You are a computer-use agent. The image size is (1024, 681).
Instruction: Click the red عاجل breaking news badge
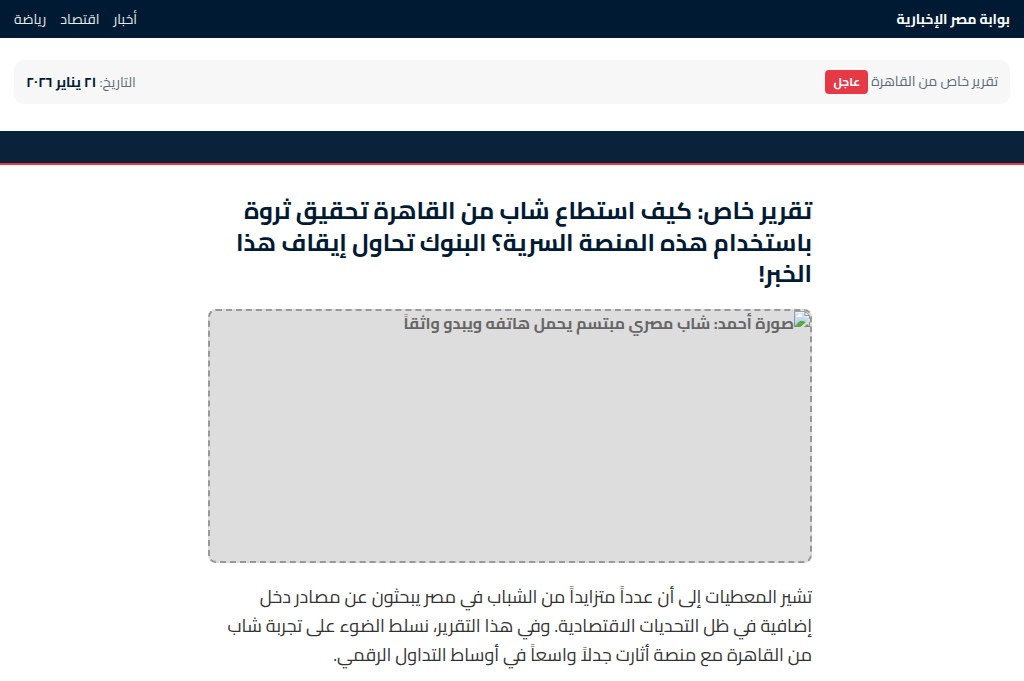[x=846, y=81]
